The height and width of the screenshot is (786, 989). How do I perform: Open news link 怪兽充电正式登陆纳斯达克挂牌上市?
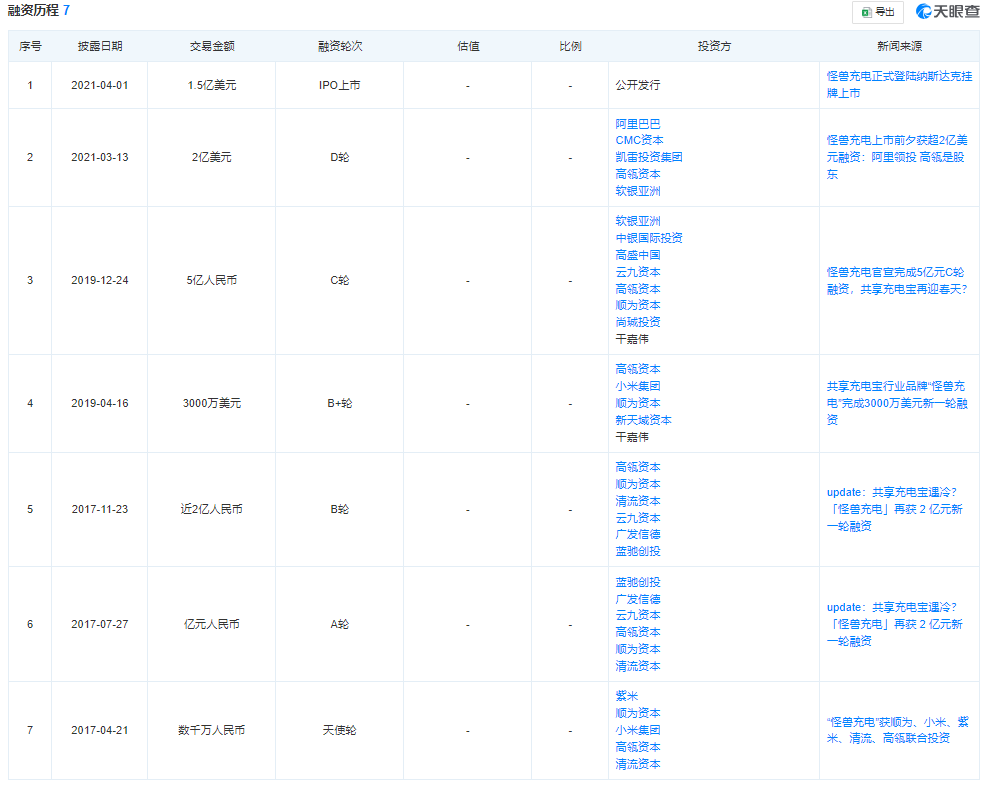(899, 85)
